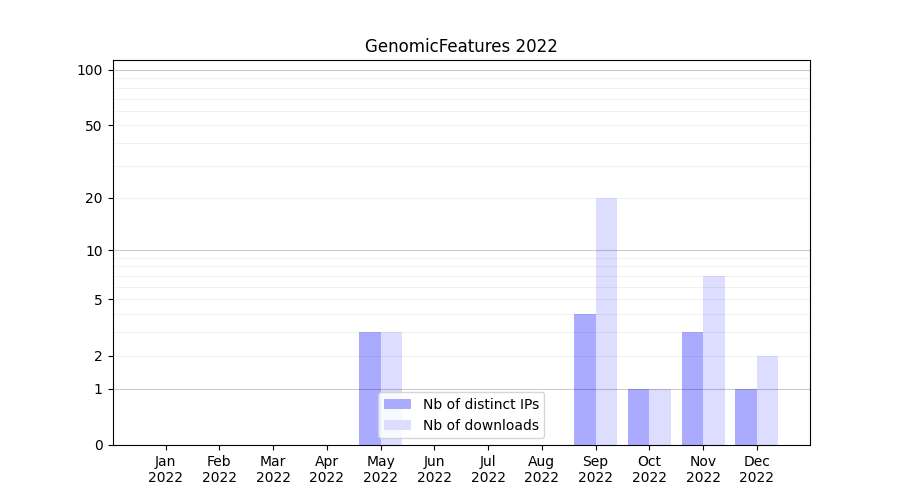Click the Jan 2022 x-axis label

(x=166, y=469)
